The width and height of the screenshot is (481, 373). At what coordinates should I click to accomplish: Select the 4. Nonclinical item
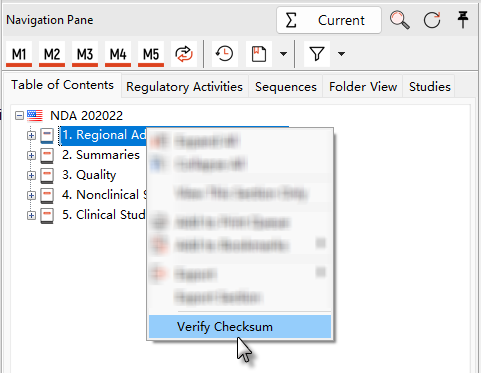tap(104, 195)
